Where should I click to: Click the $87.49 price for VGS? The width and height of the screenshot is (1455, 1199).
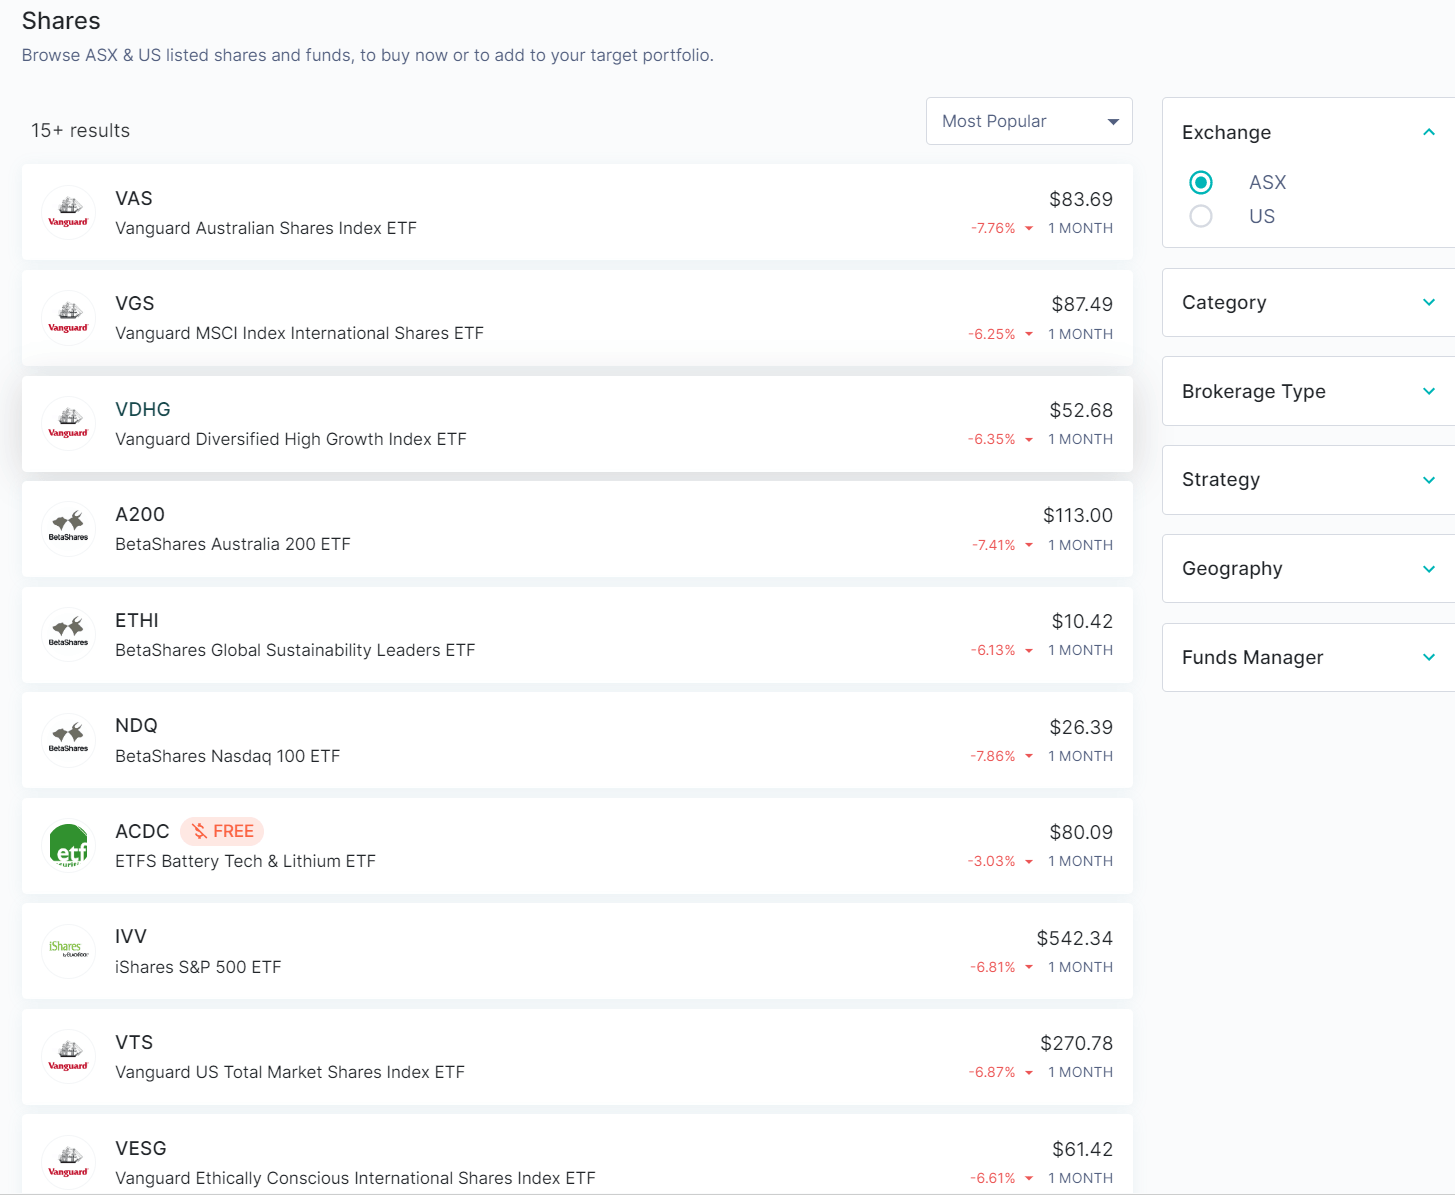[x=1082, y=304]
